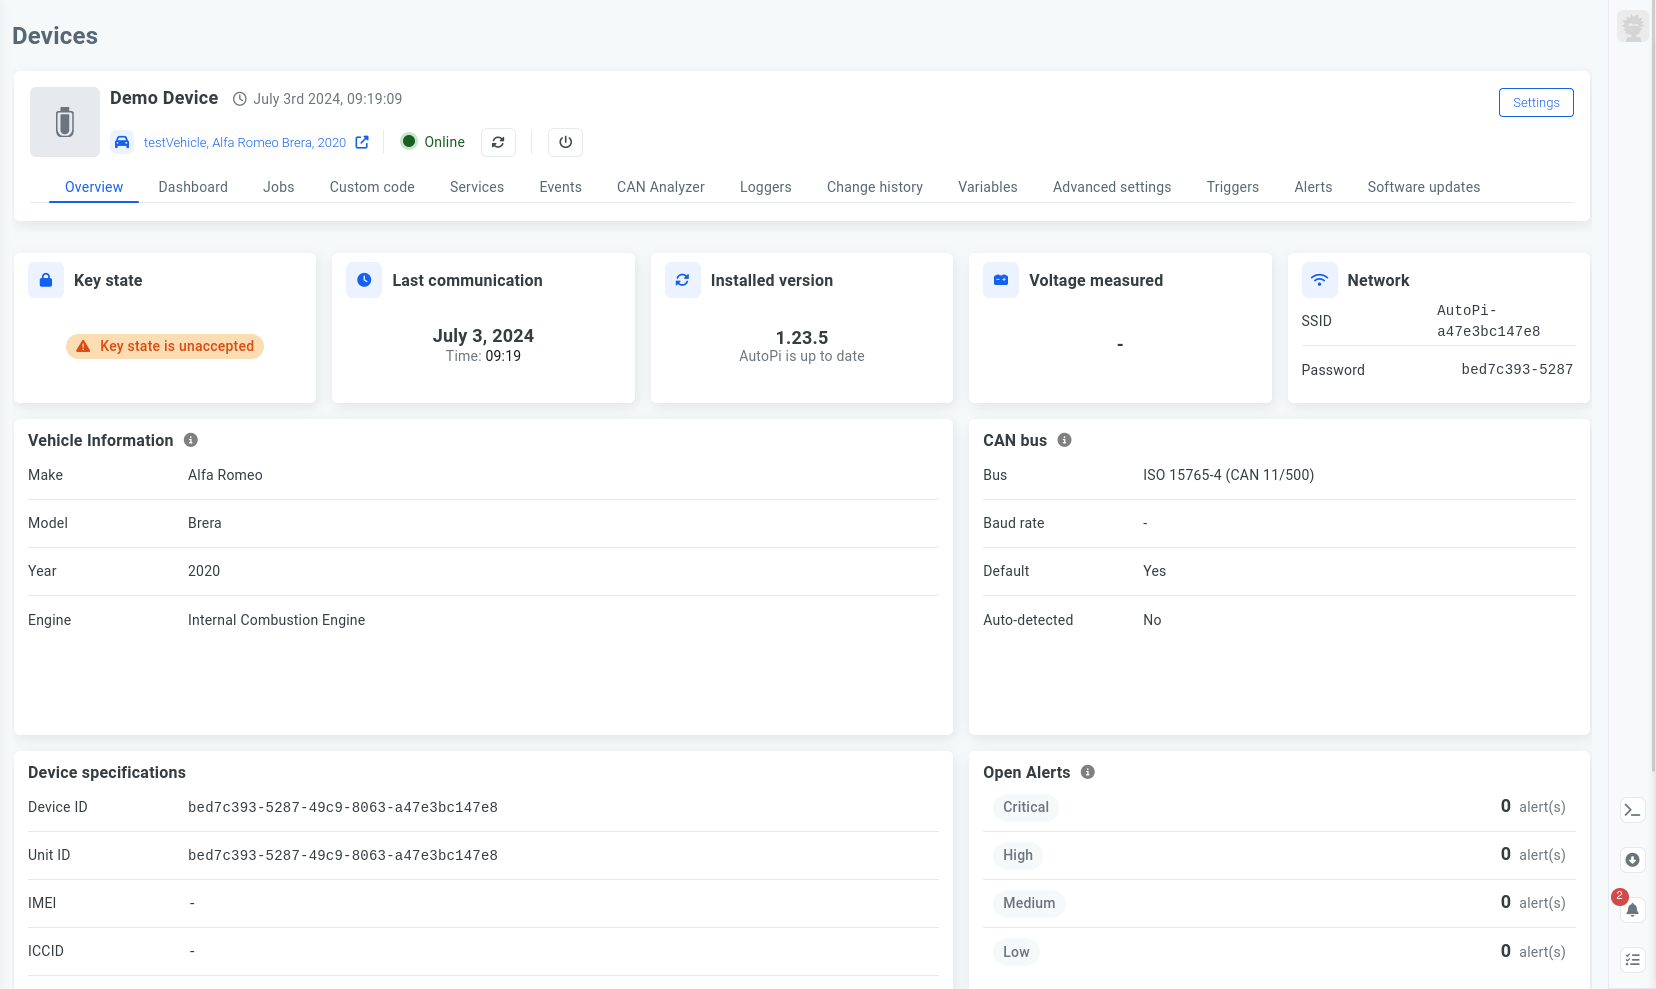The width and height of the screenshot is (1656, 989).
Task: Click the download circle icon in sidebar
Action: click(1633, 860)
